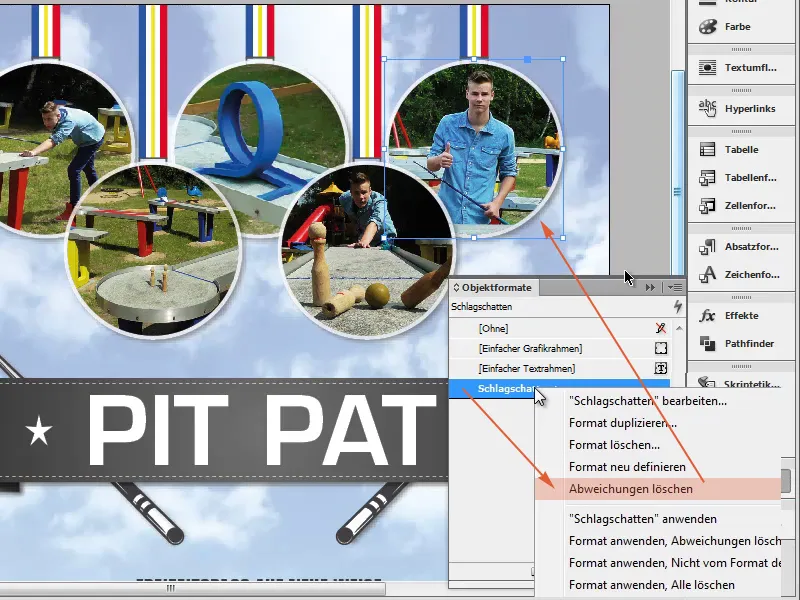Select [Ohne] object format
The image size is (800, 600).
coord(559,329)
